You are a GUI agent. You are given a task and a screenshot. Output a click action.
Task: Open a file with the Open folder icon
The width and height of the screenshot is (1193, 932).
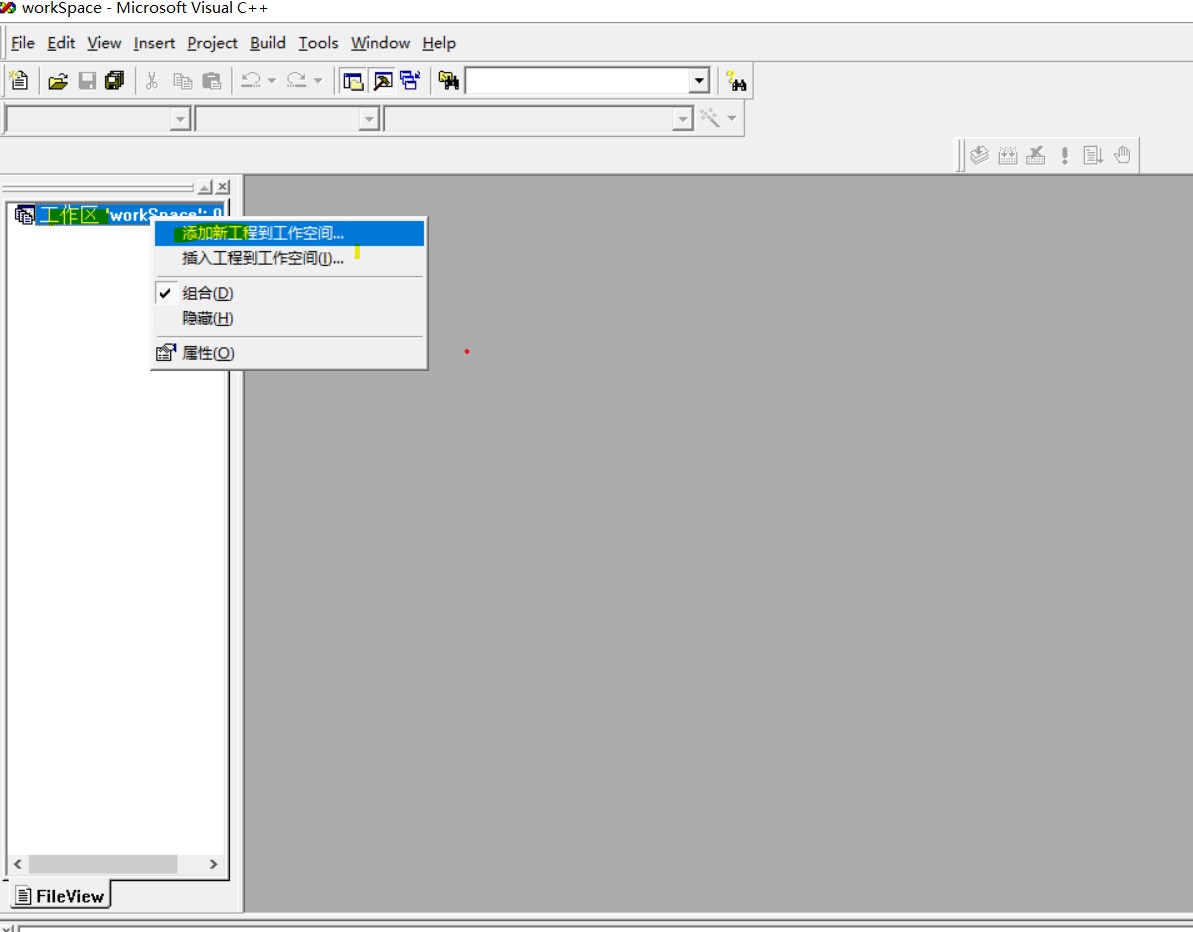click(x=58, y=81)
